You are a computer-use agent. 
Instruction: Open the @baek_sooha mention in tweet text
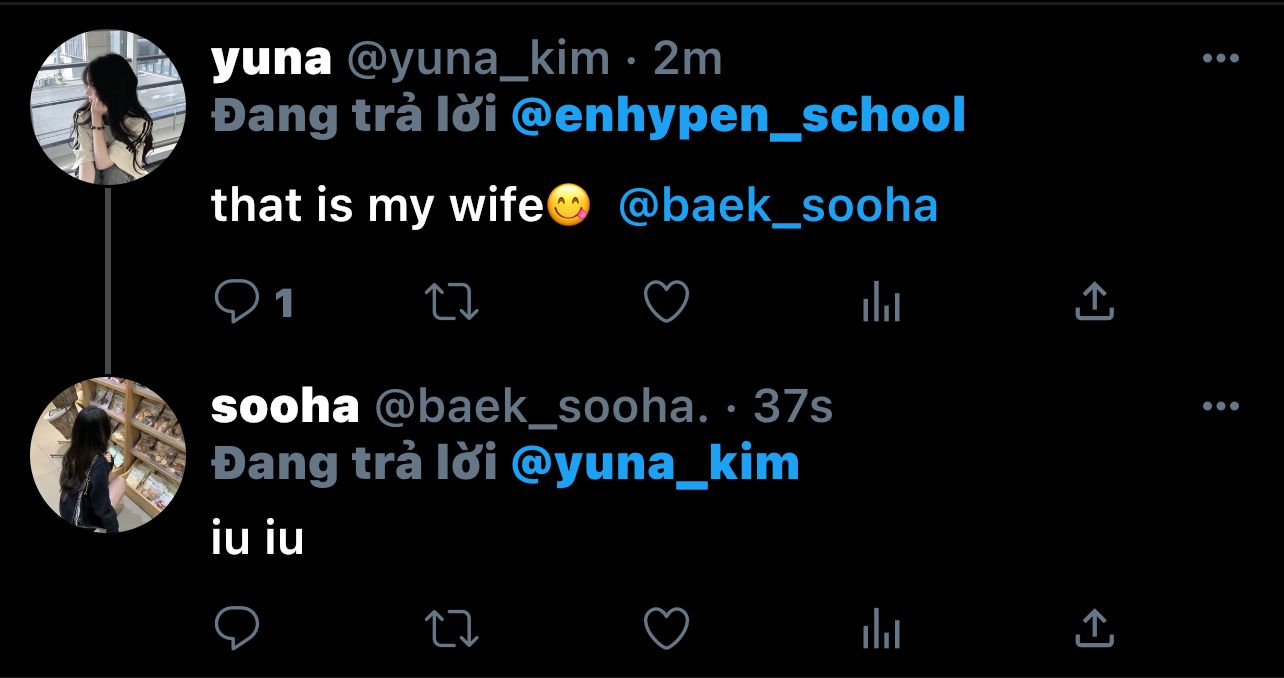[x=778, y=207]
